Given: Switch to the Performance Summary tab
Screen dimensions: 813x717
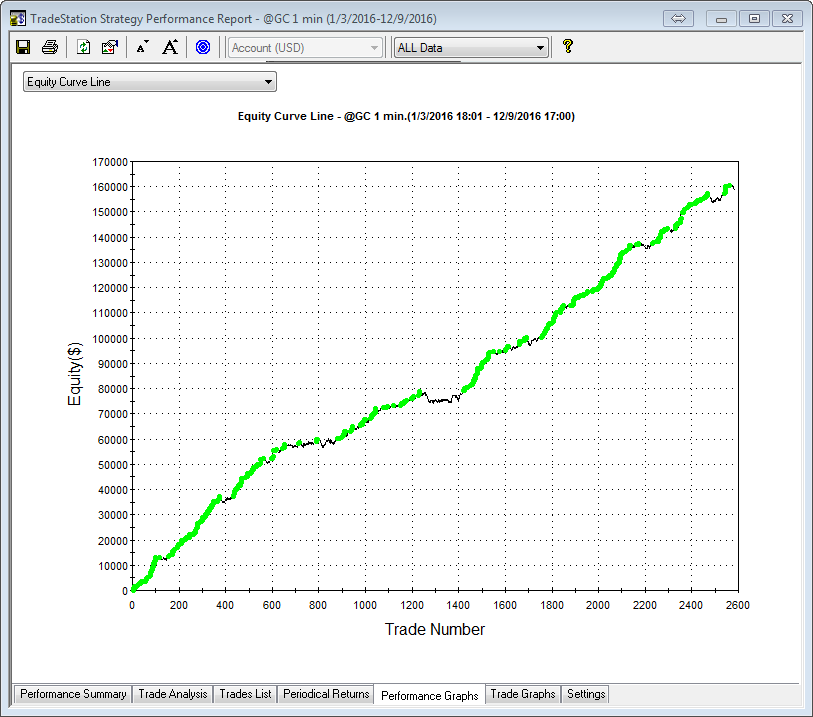Looking at the screenshot, I should (73, 694).
